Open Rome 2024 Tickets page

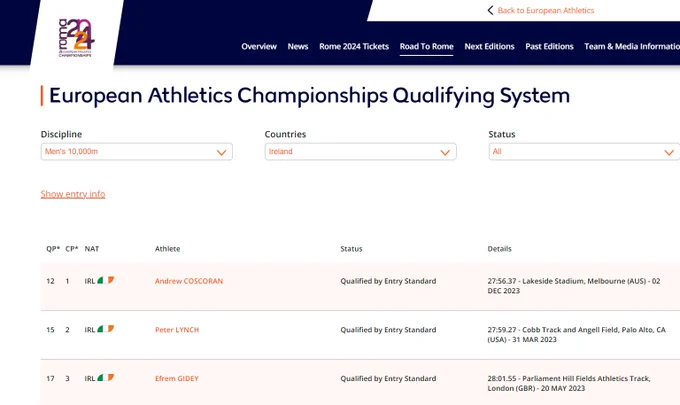pos(354,46)
